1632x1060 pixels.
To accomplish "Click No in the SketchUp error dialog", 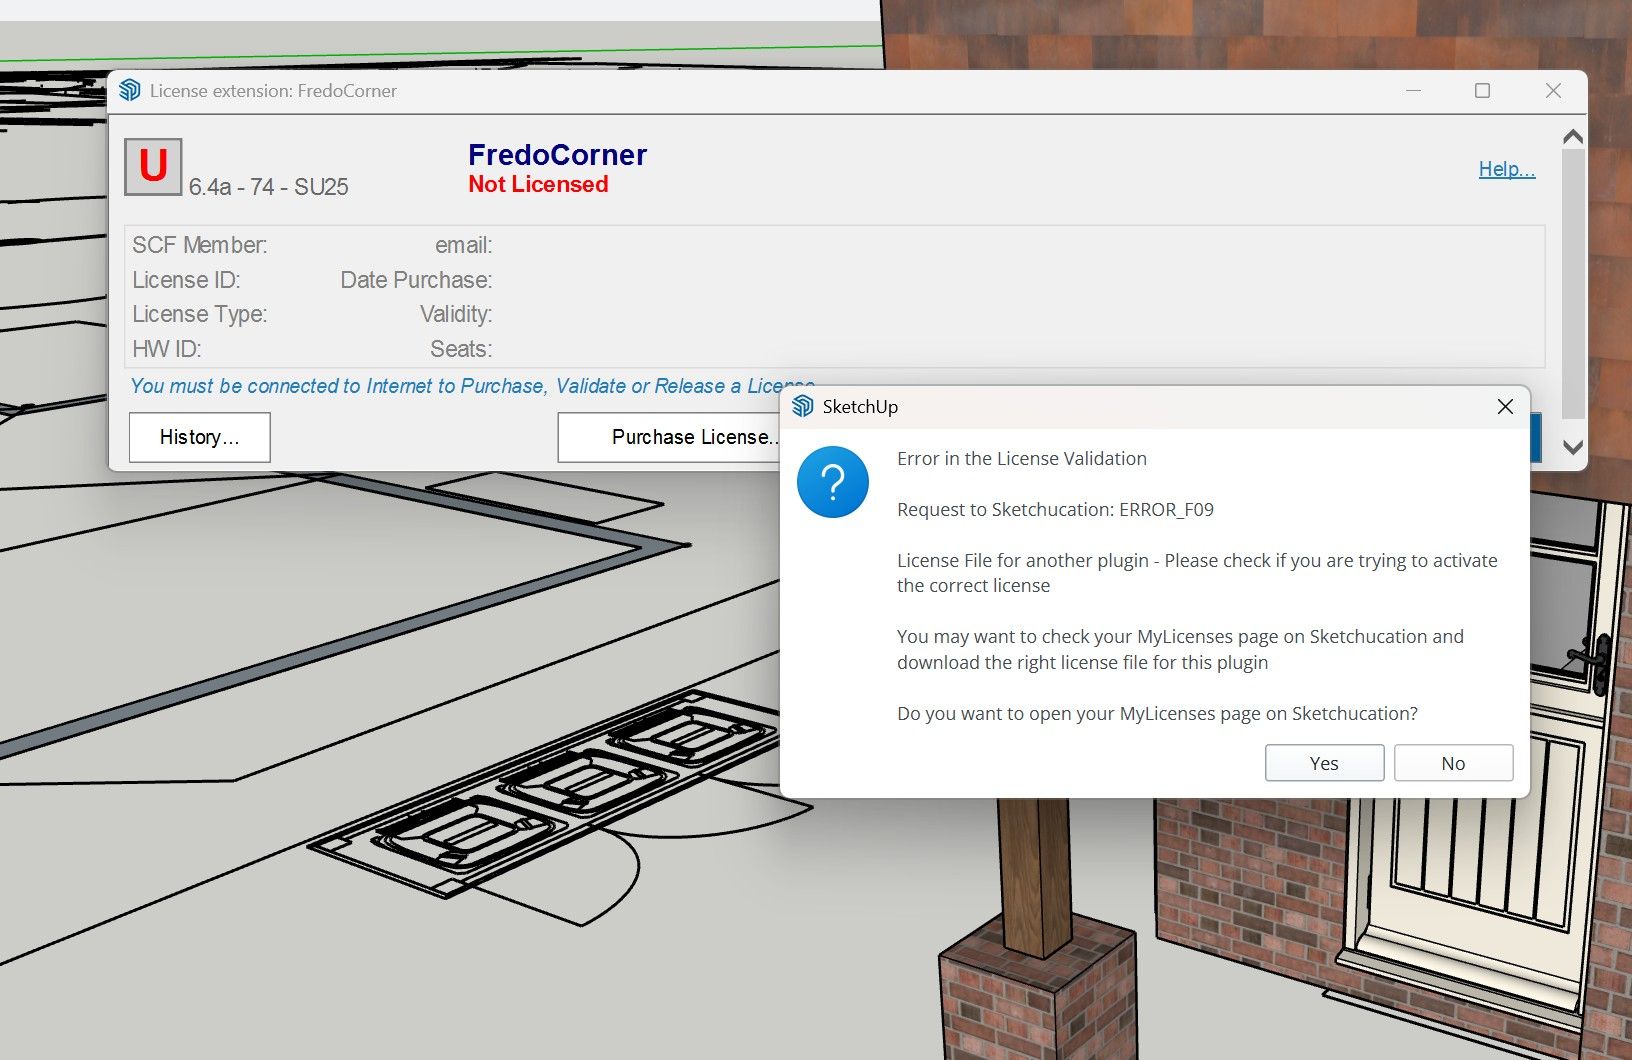I will [1453, 763].
